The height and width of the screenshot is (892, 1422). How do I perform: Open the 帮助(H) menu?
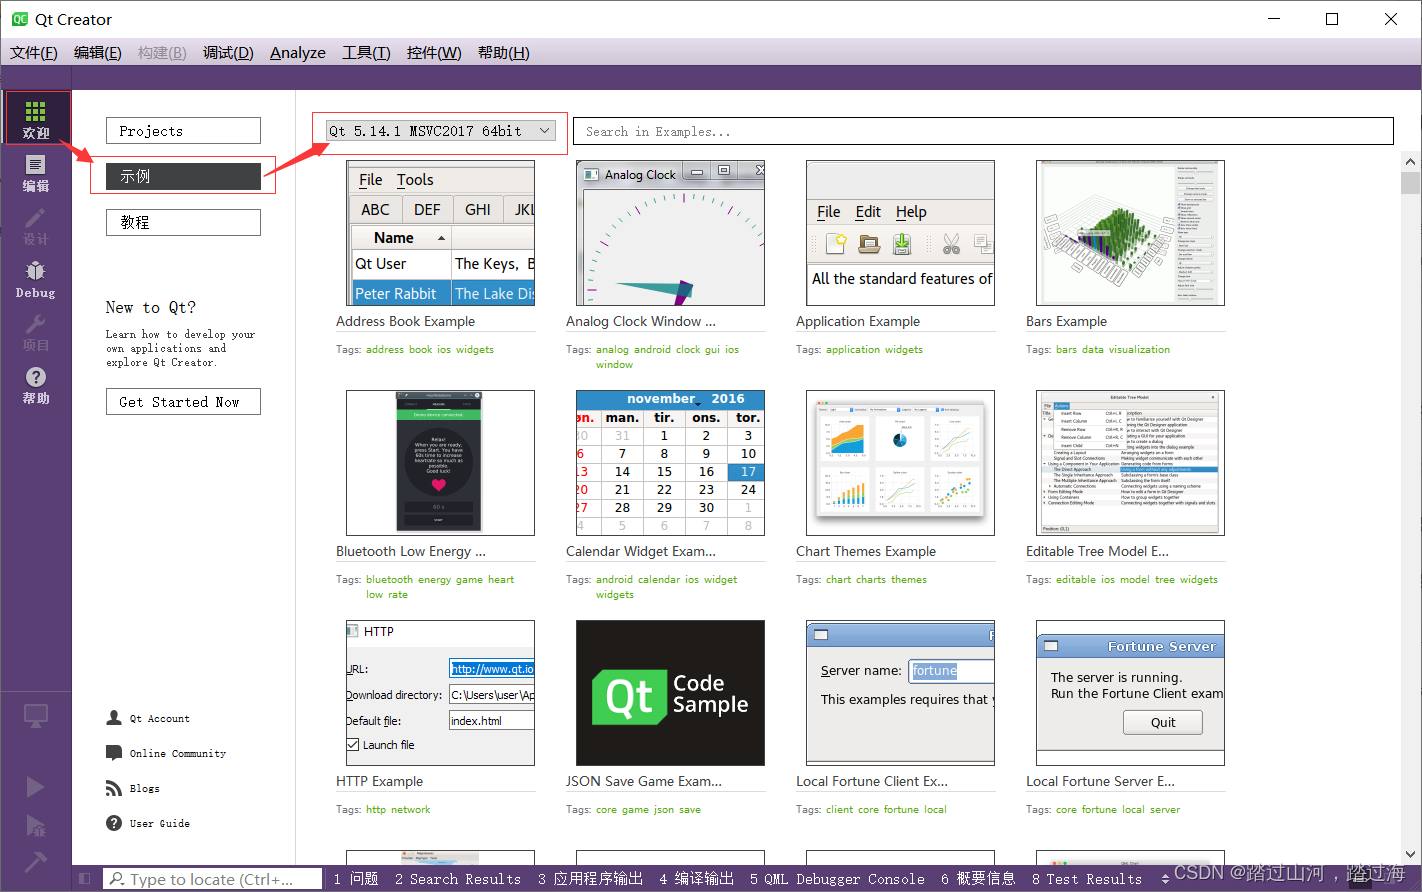click(504, 53)
